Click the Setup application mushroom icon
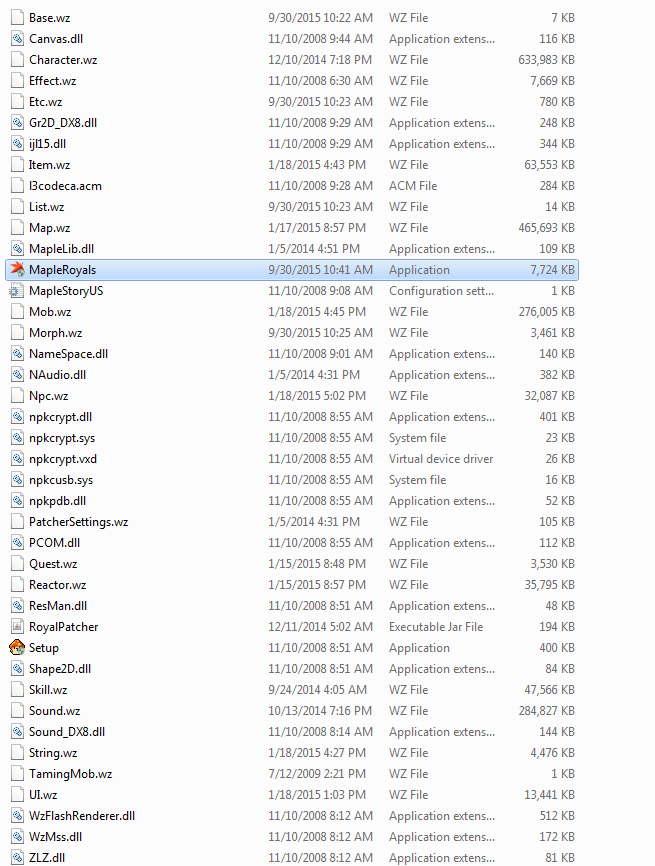 coord(17,647)
